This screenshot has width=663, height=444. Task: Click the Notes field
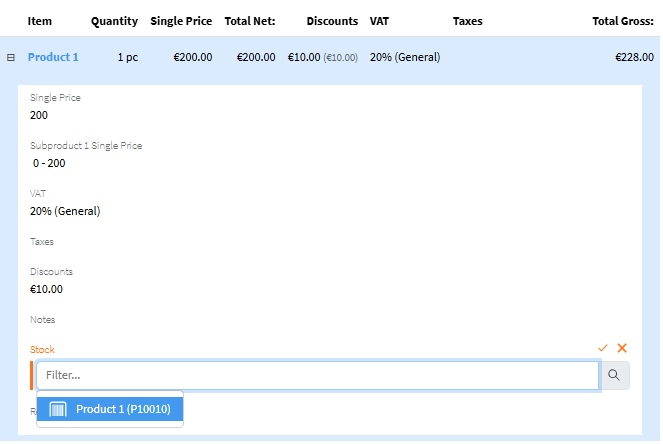click(x=42, y=320)
